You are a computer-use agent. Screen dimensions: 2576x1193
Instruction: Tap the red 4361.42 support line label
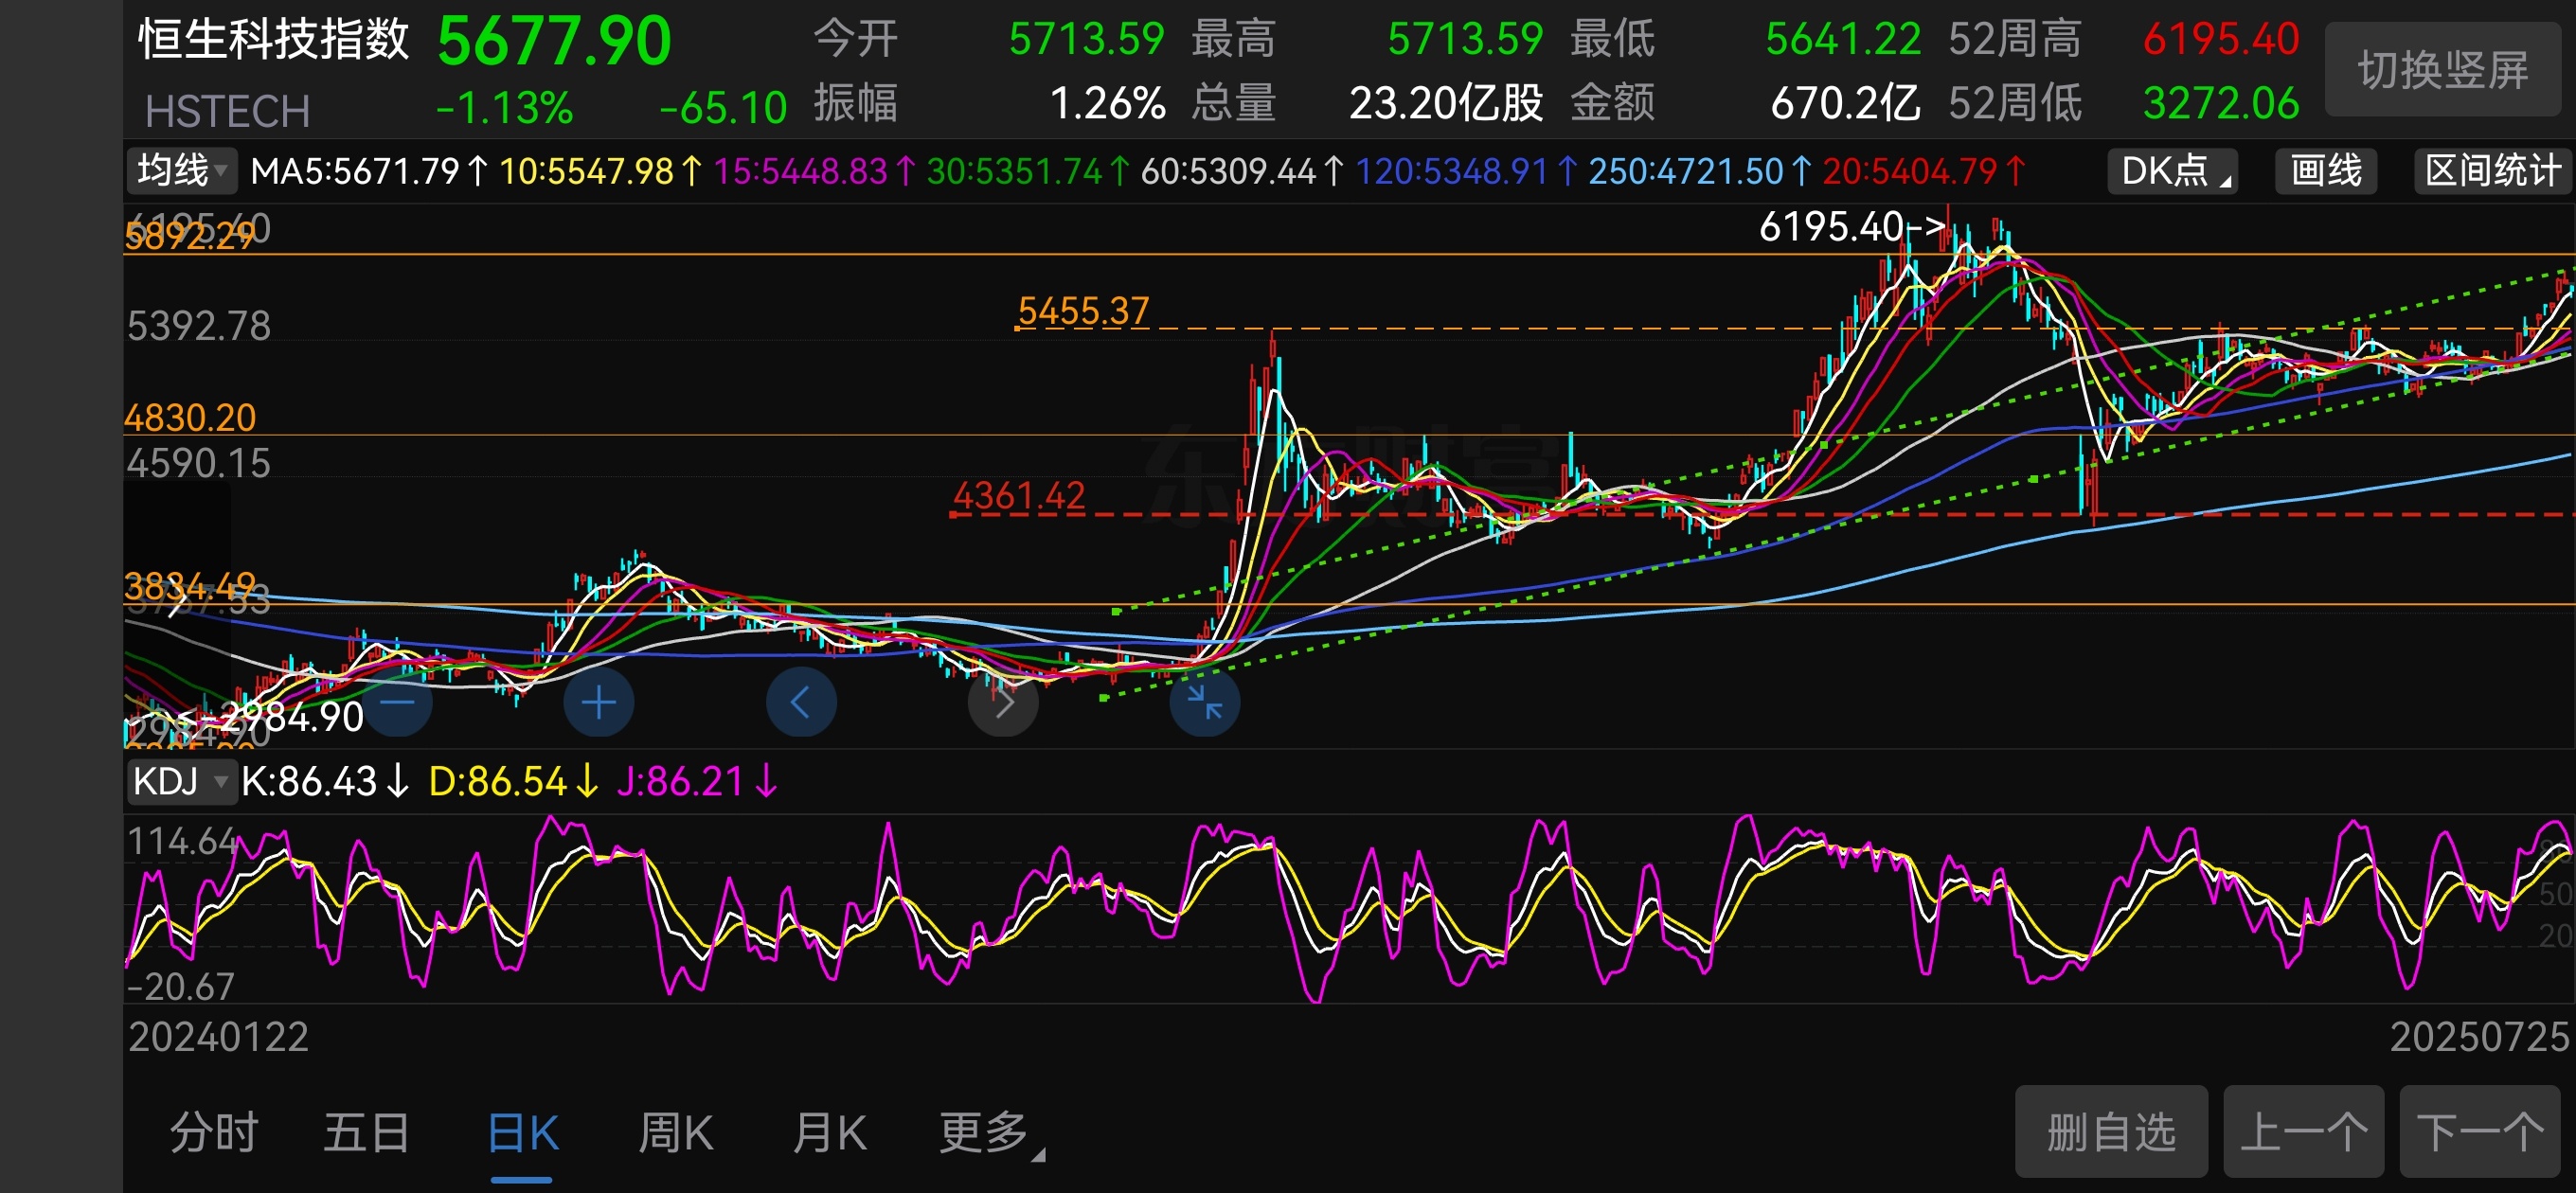point(1019,495)
